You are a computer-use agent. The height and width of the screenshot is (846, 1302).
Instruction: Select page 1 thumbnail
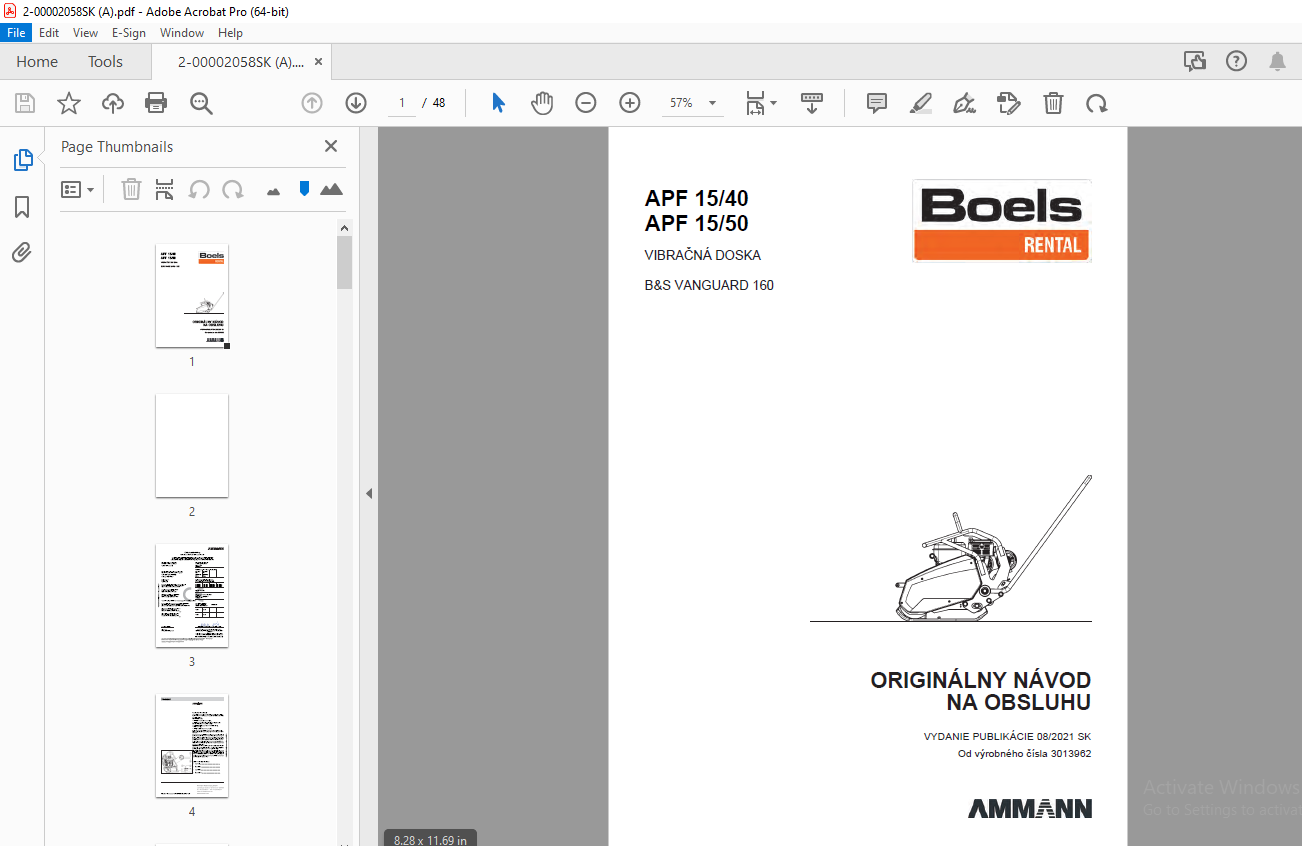click(x=192, y=296)
